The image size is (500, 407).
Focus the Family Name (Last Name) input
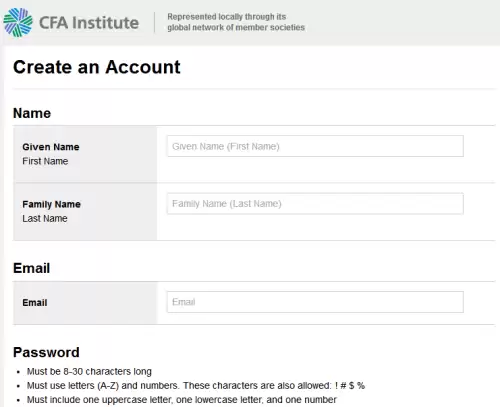[315, 203]
